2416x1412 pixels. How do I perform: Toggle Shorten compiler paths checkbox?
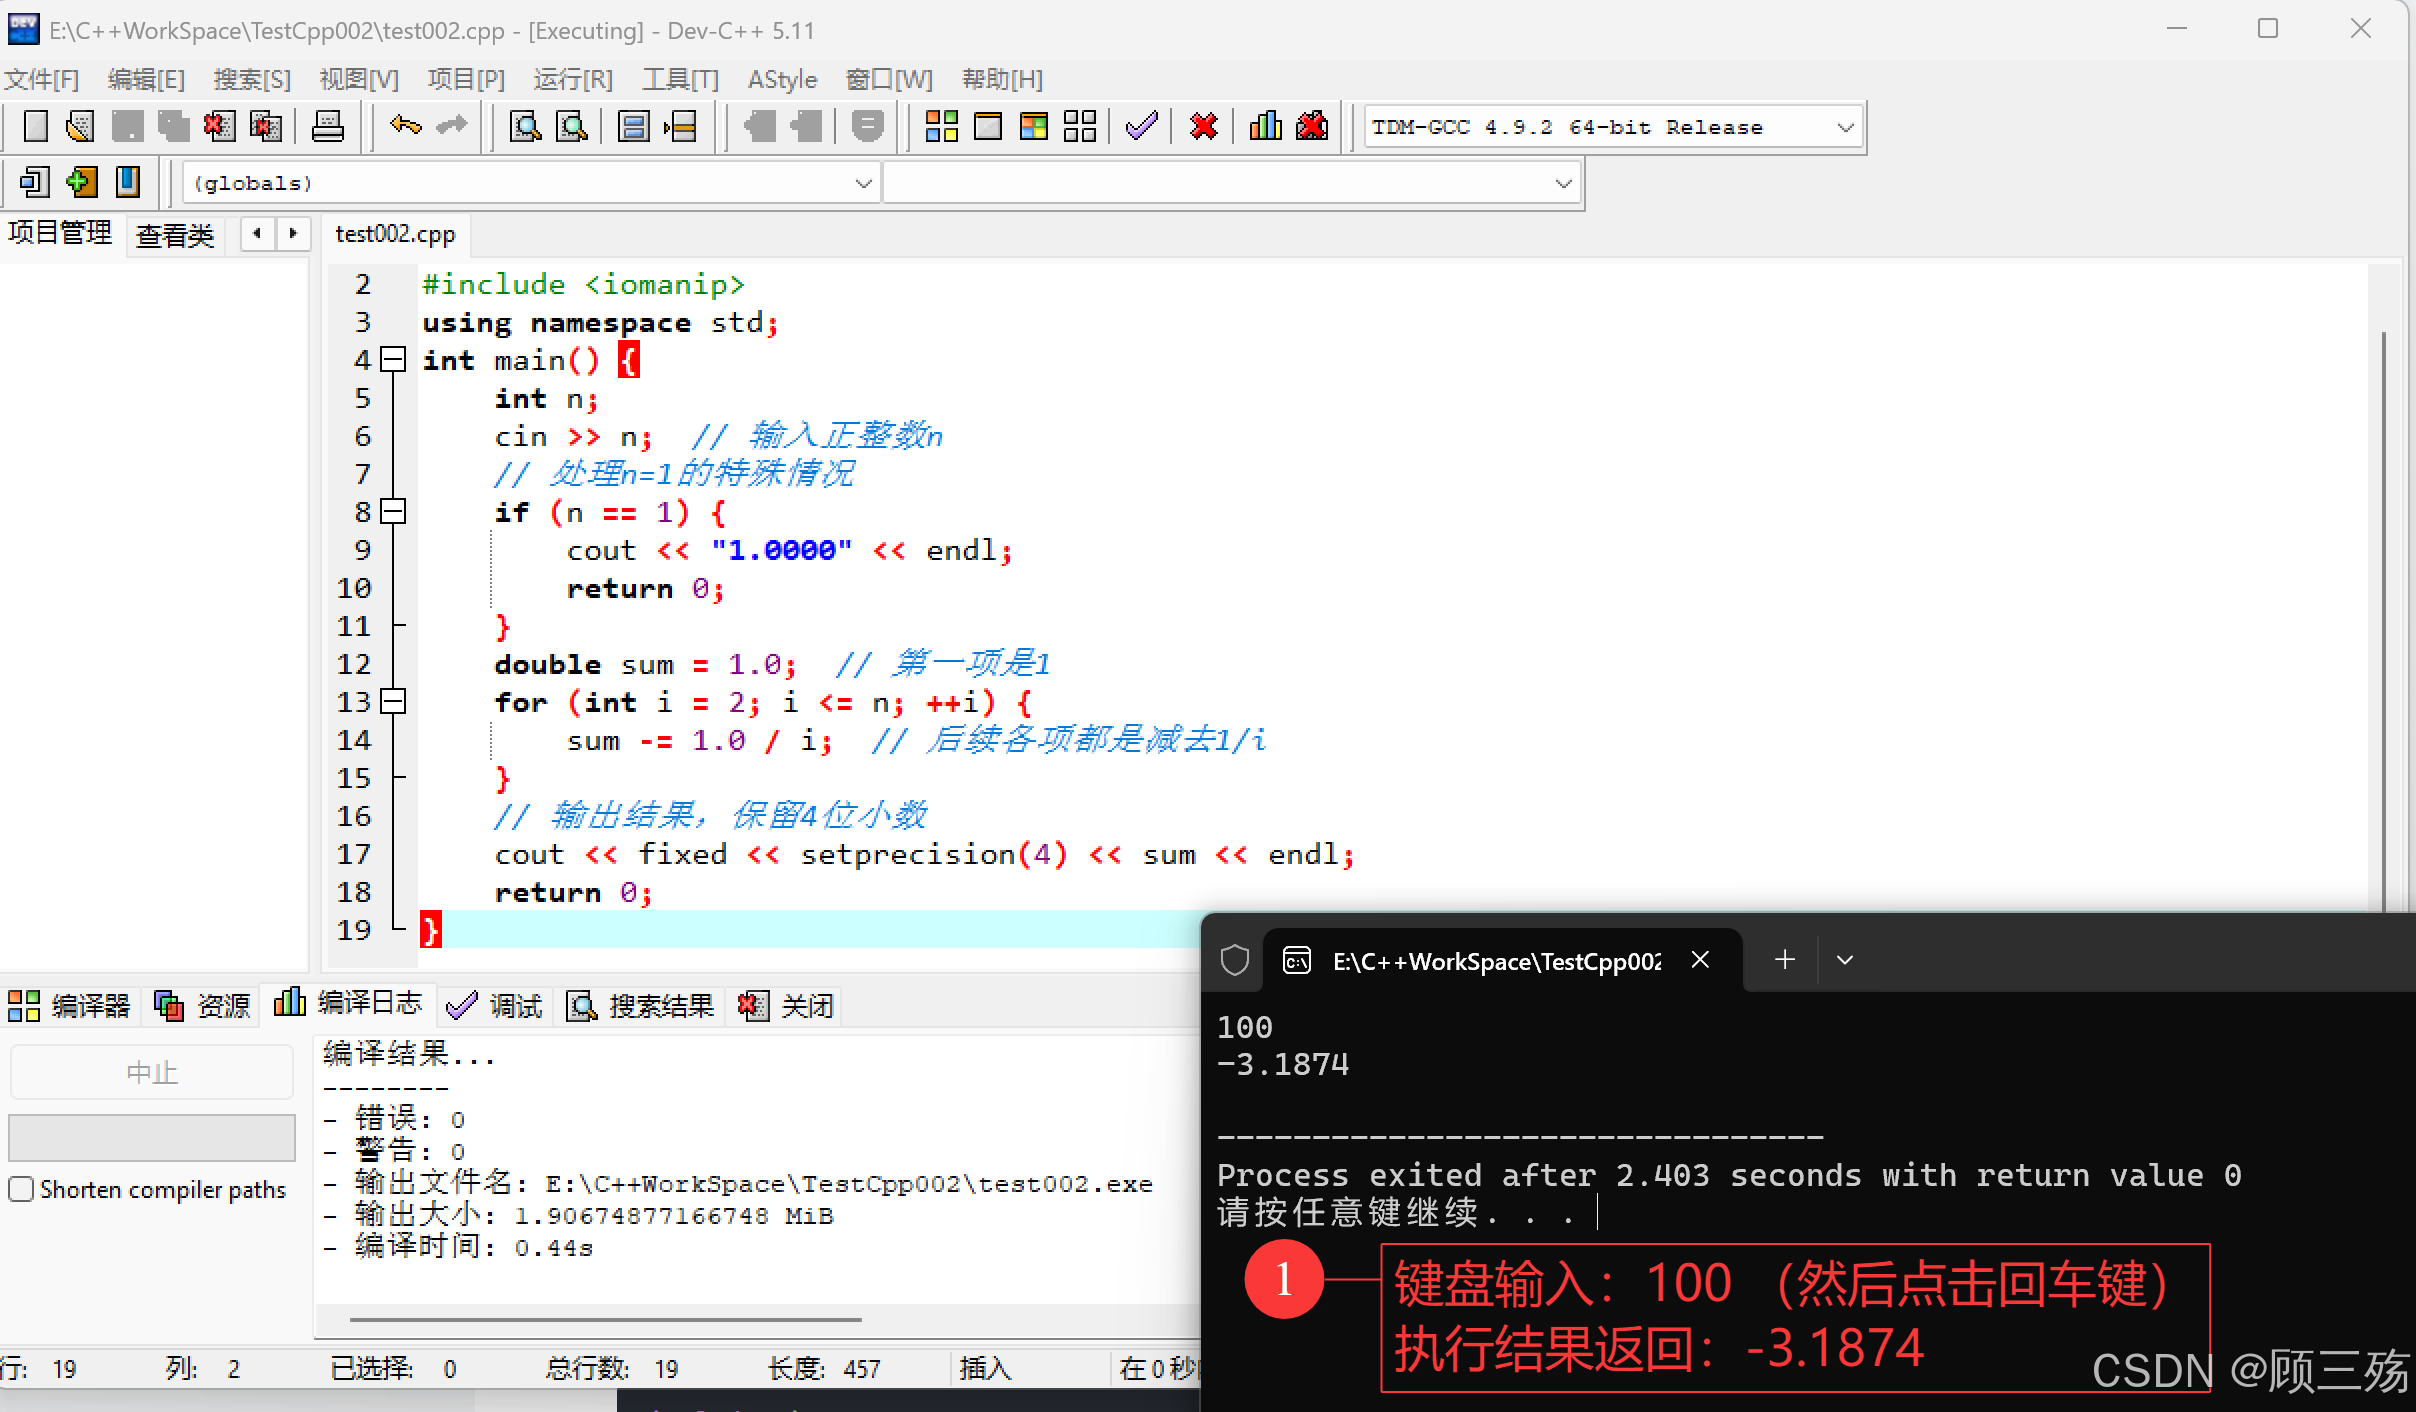21,1189
